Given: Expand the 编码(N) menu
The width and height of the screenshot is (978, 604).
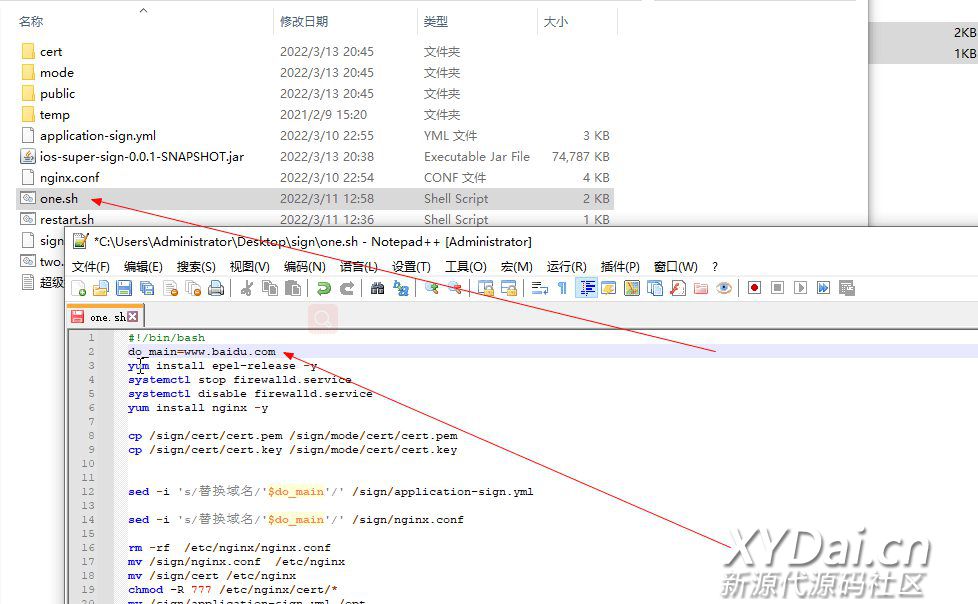Looking at the screenshot, I should click(x=304, y=266).
